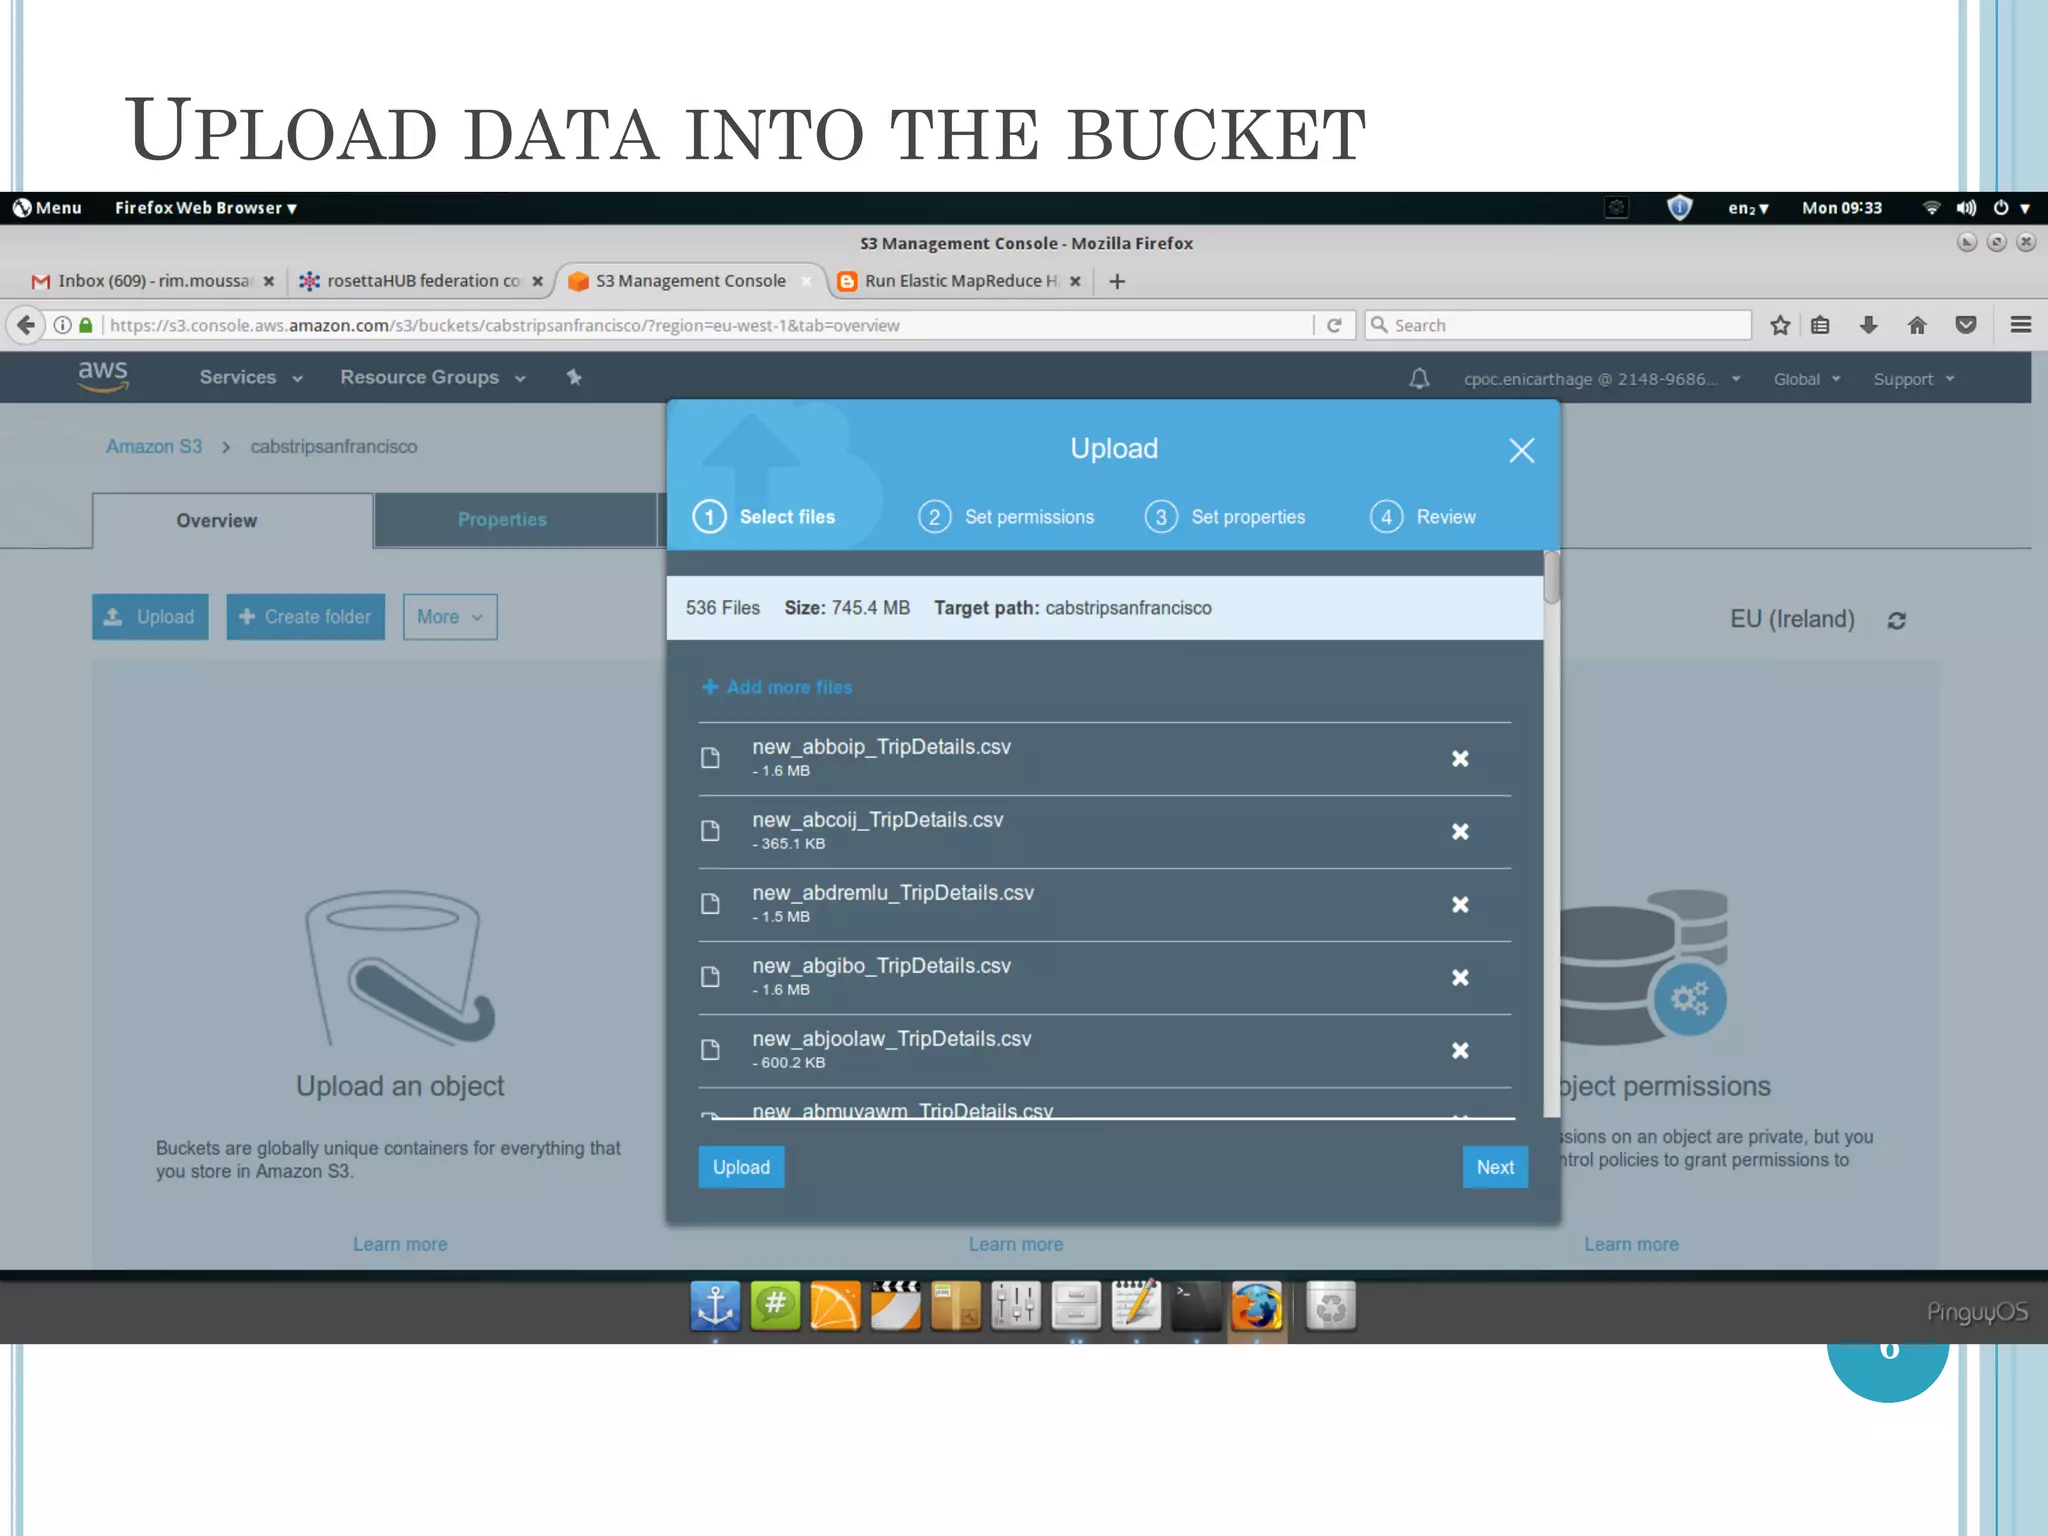
Task: Open Learn more under Upload an object
Action: click(400, 1245)
